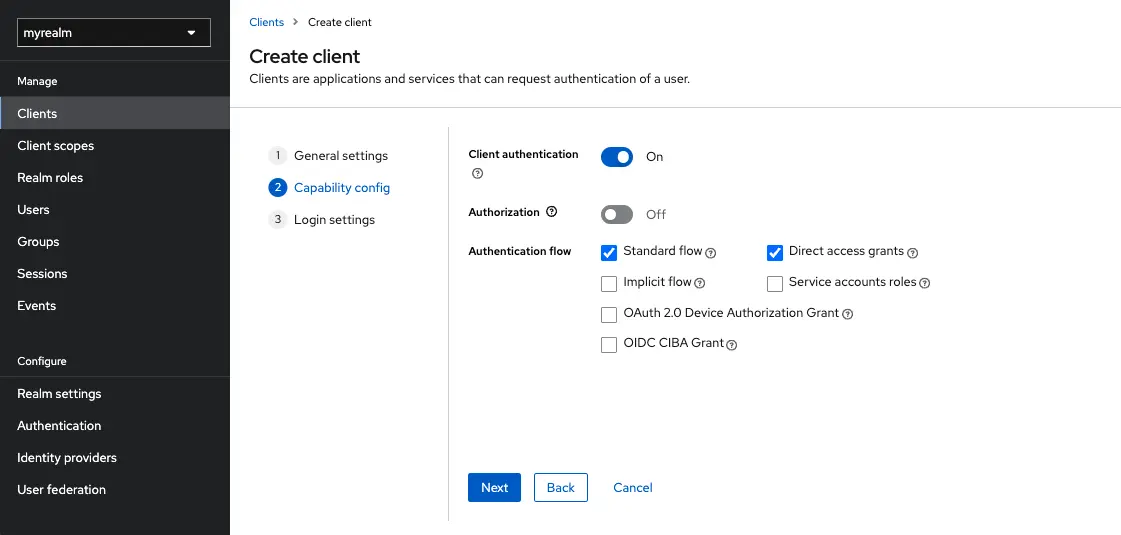Follow the Clients breadcrumb link
This screenshot has width=1121, height=535.
click(267, 22)
